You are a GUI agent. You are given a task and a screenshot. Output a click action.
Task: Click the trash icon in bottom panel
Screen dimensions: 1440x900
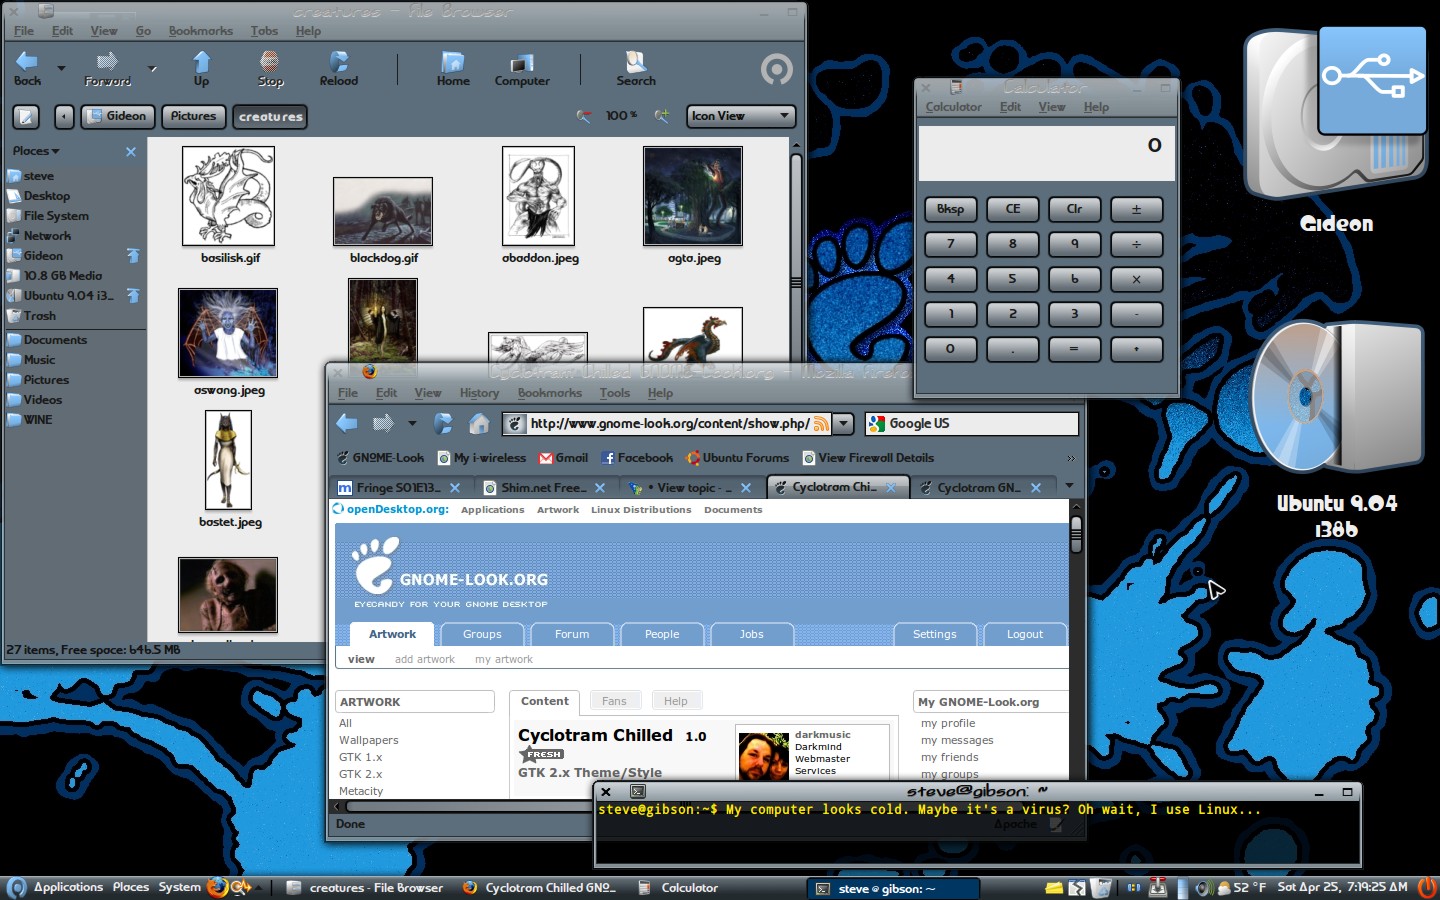point(1101,888)
